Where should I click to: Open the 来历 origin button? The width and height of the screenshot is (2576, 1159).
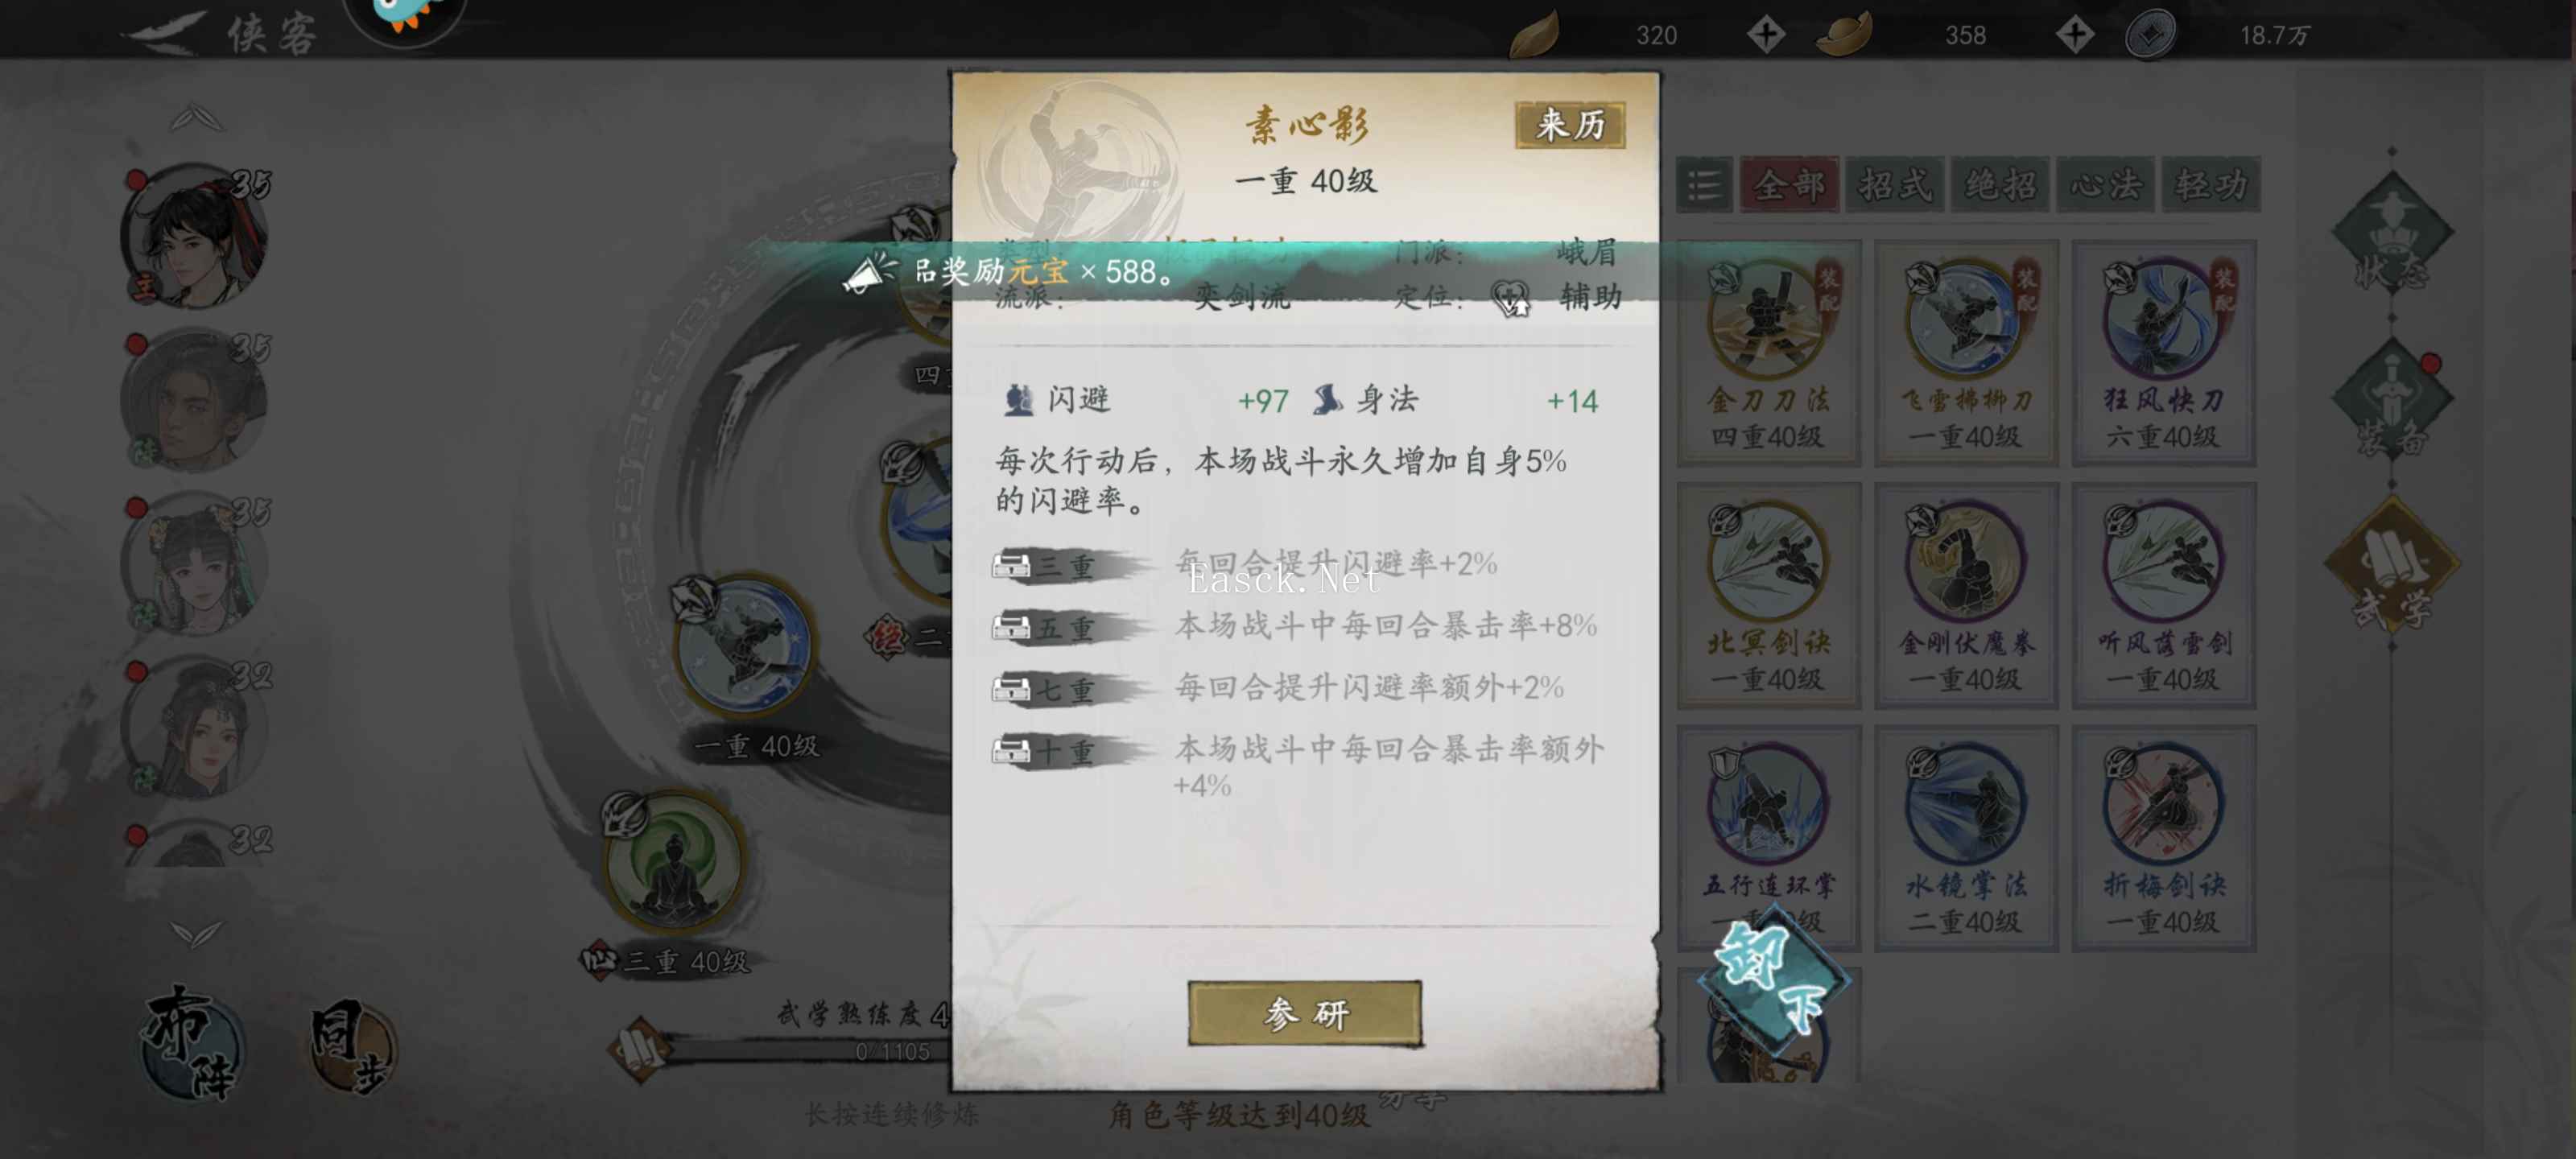(x=1570, y=125)
